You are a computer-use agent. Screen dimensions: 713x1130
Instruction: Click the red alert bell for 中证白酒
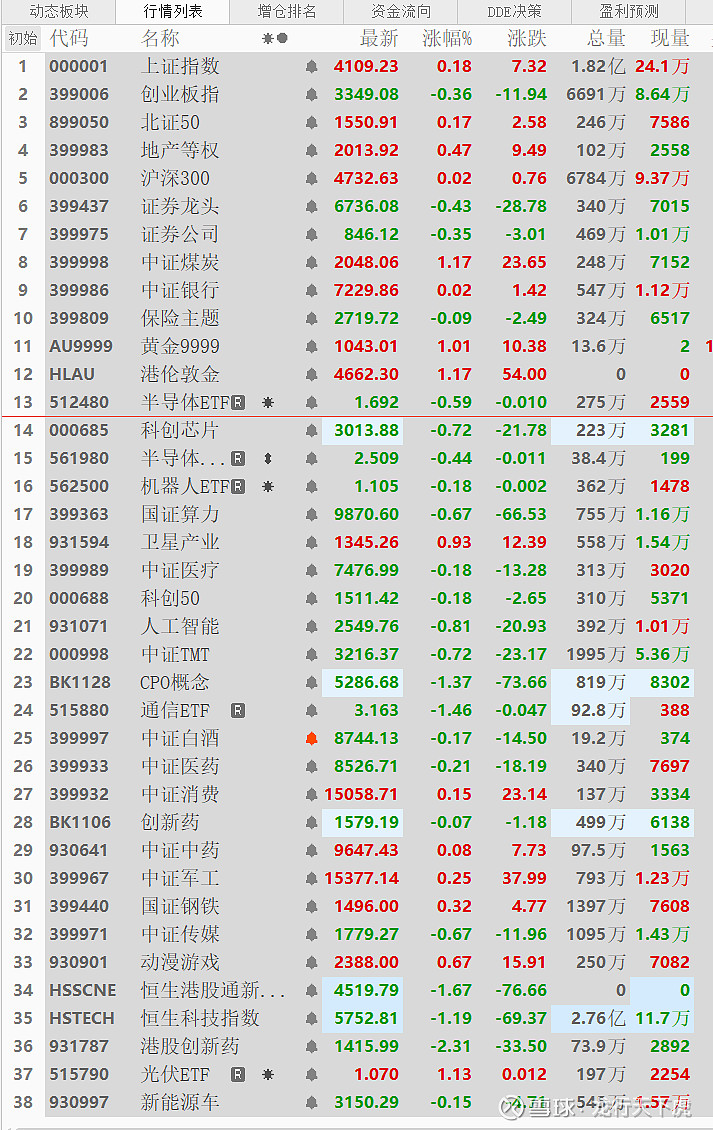(x=312, y=739)
